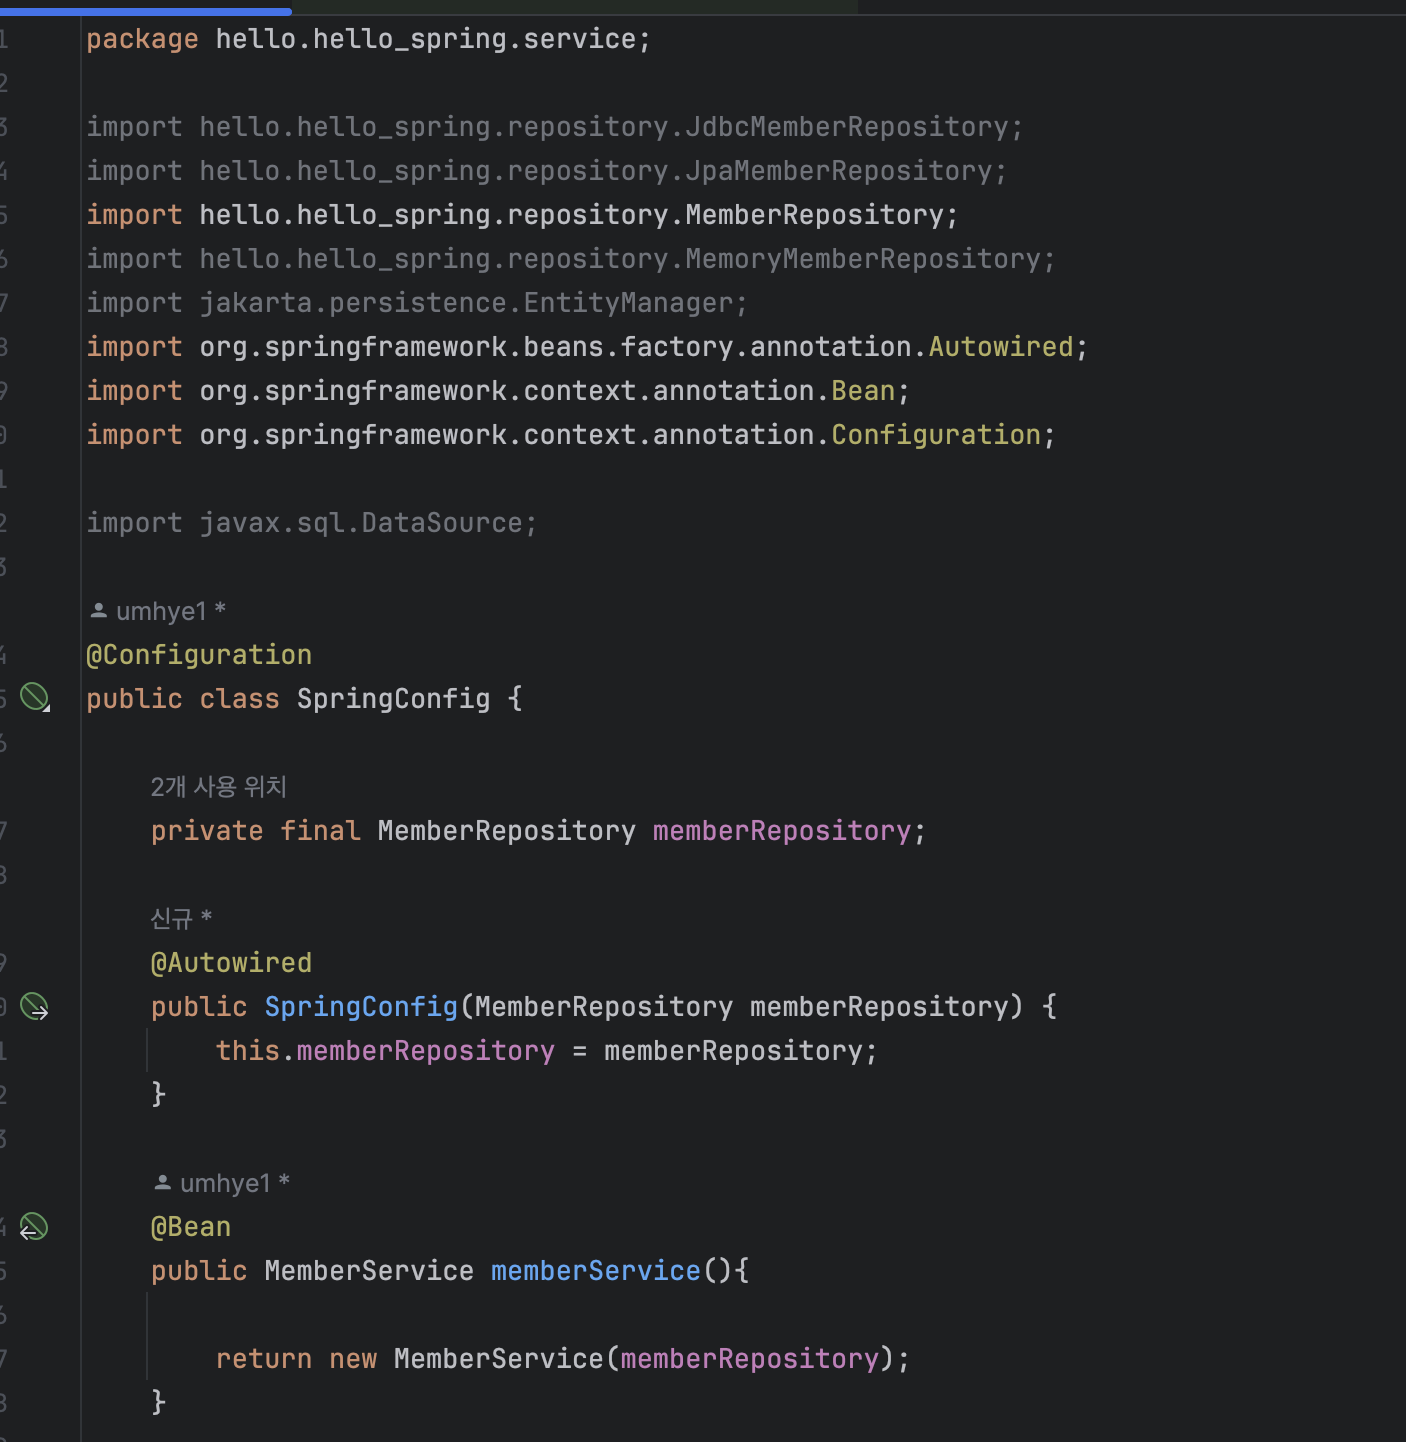The image size is (1406, 1442).
Task: Click 'SpringConfig' in the public class declaration
Action: 393,699
